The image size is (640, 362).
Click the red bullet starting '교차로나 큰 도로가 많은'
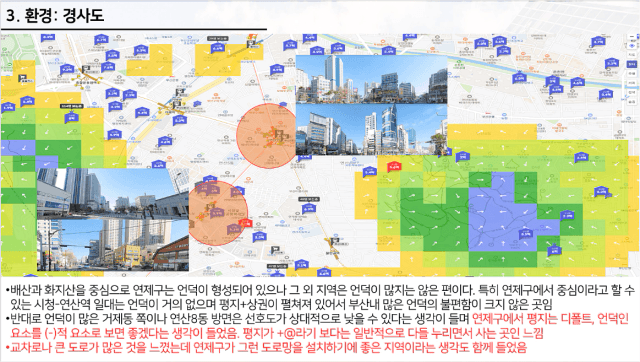tap(266, 347)
